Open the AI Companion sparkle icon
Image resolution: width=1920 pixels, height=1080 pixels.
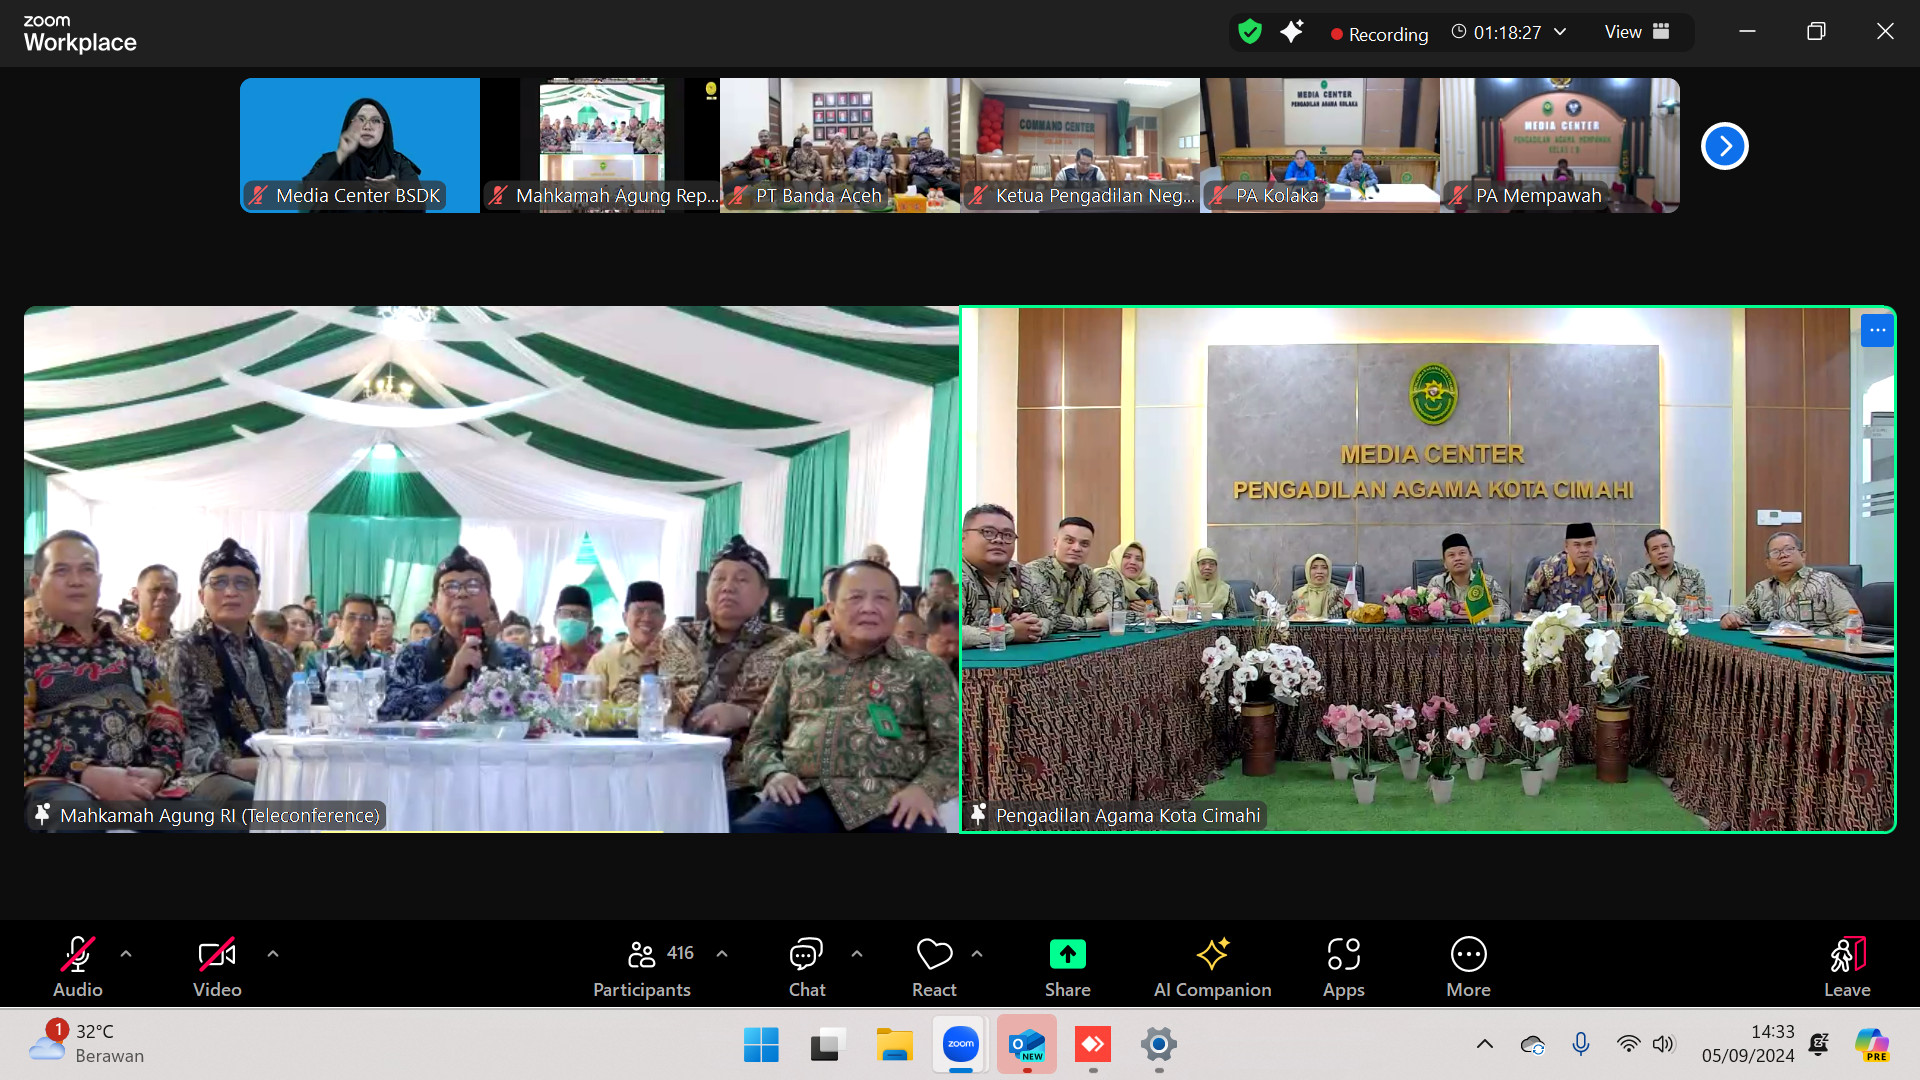(x=1212, y=954)
